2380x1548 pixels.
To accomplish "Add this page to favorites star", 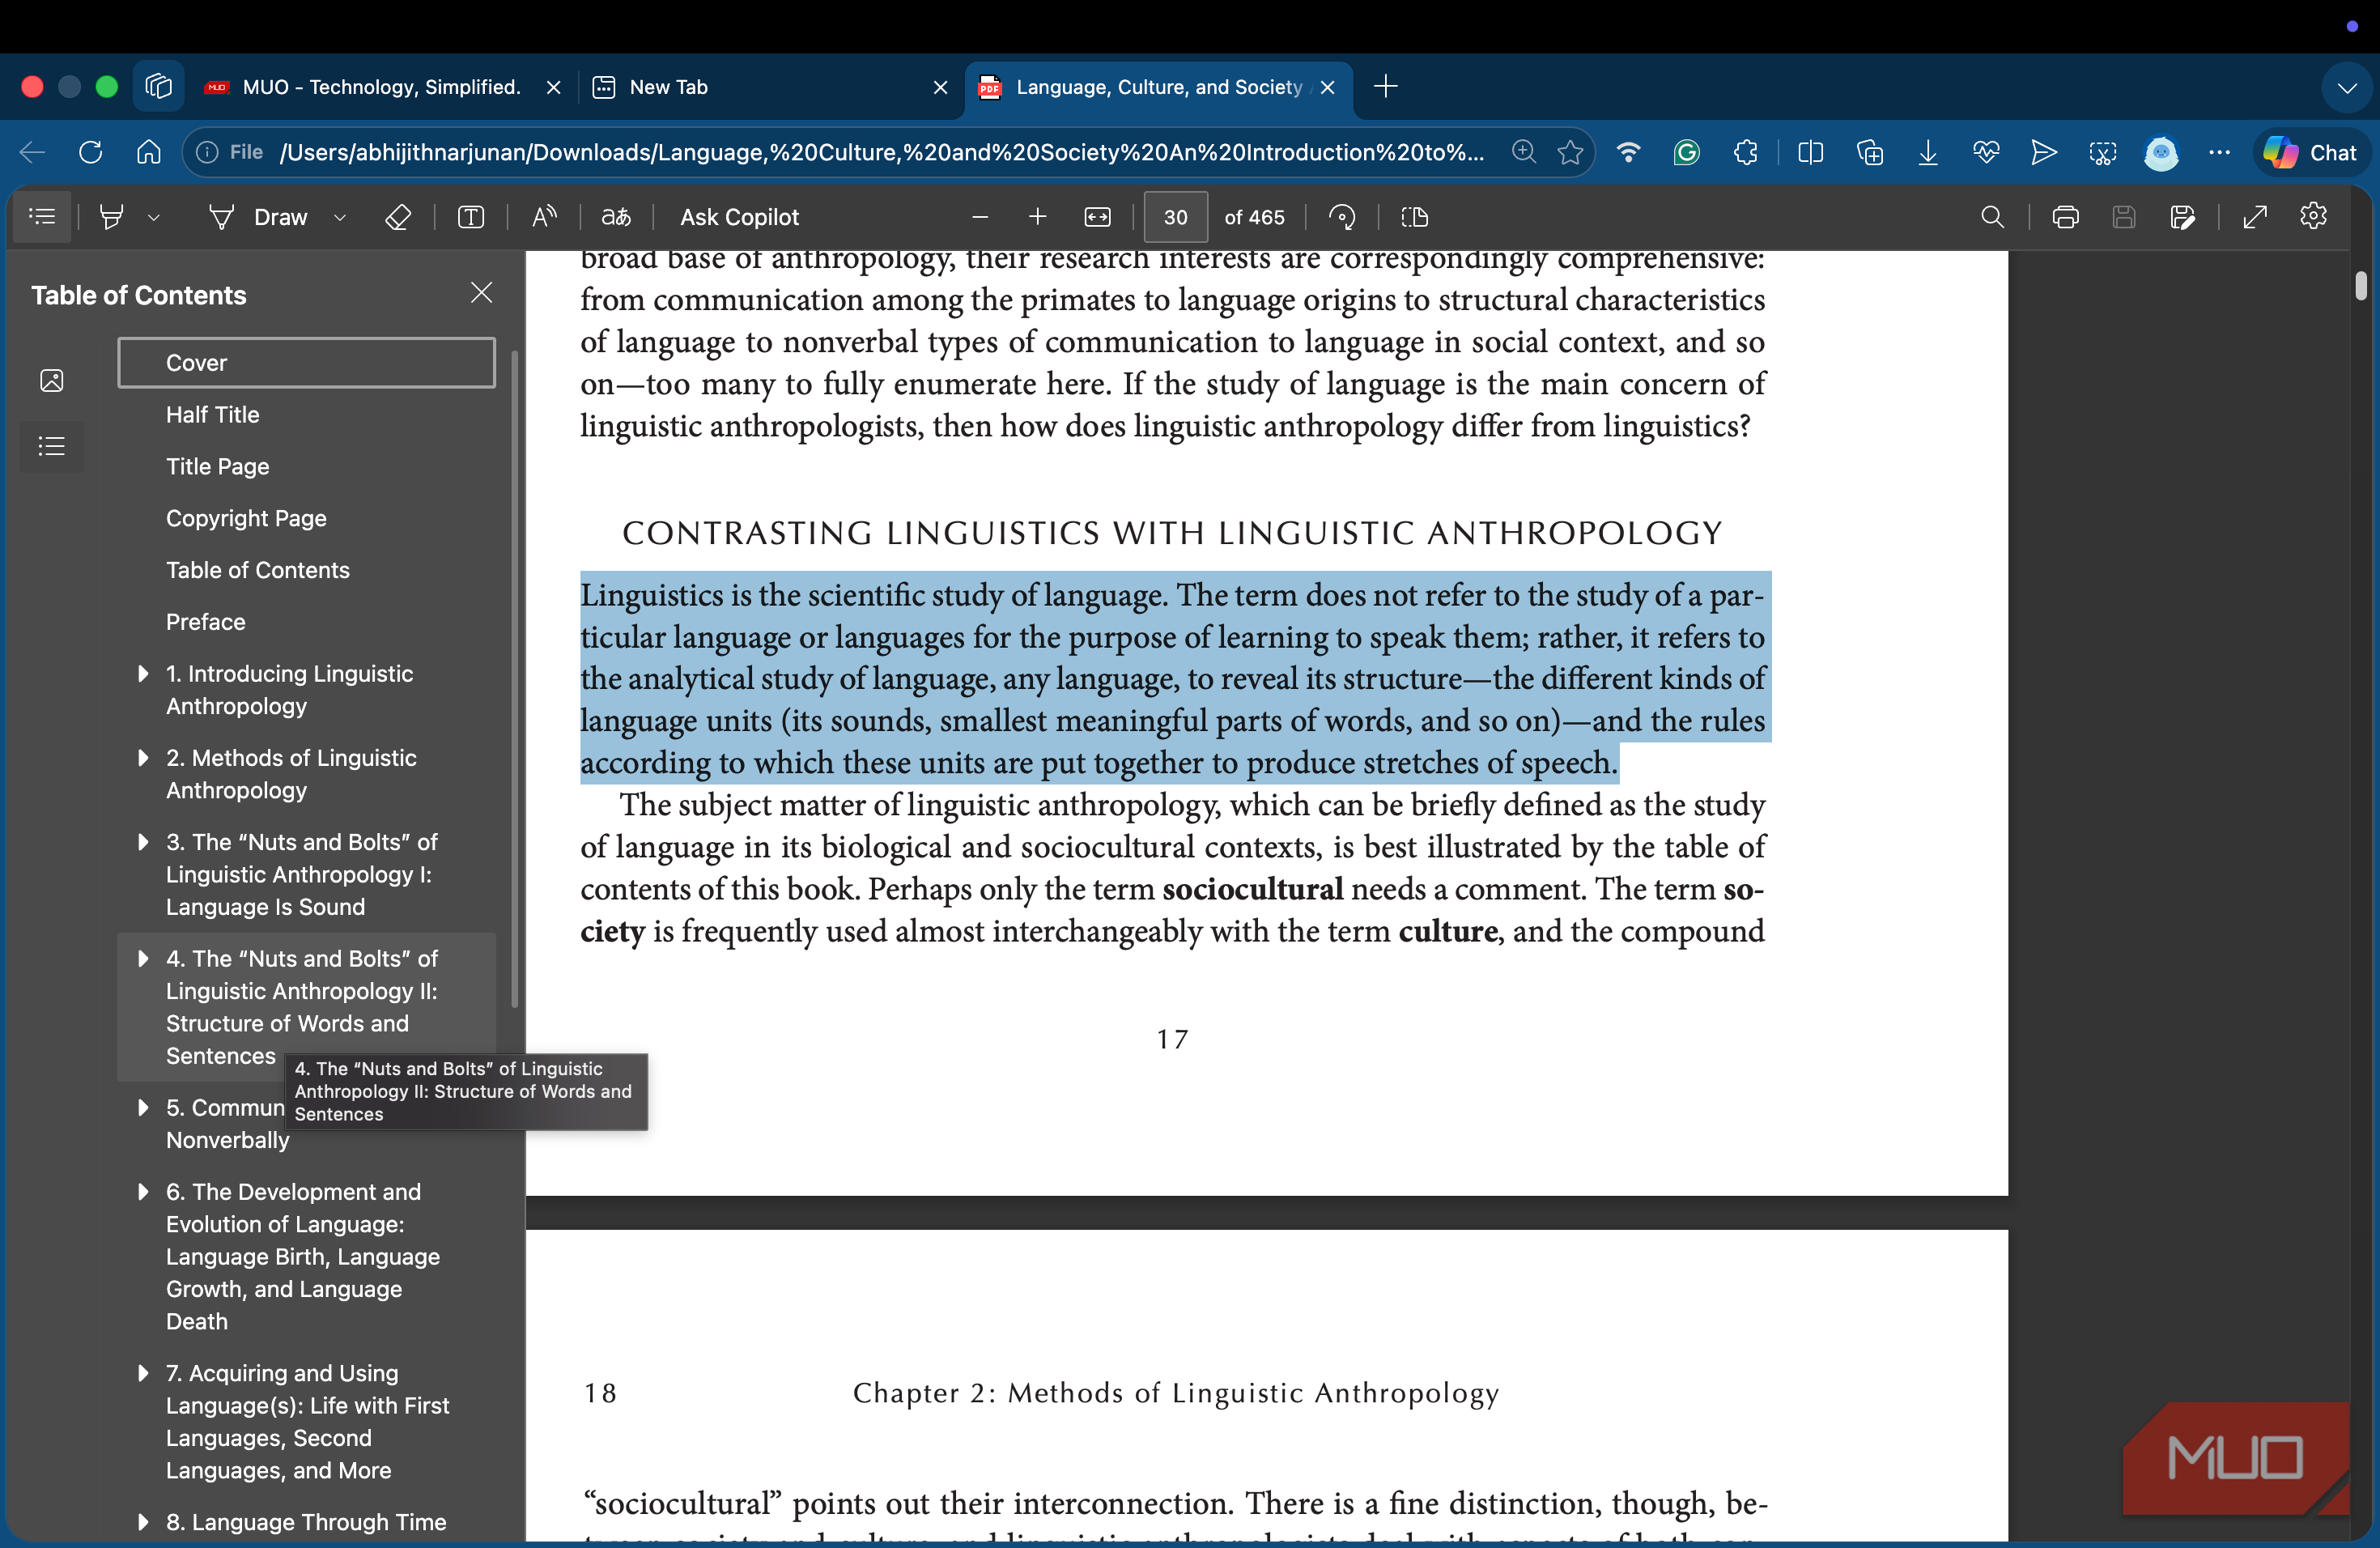I will [1570, 153].
